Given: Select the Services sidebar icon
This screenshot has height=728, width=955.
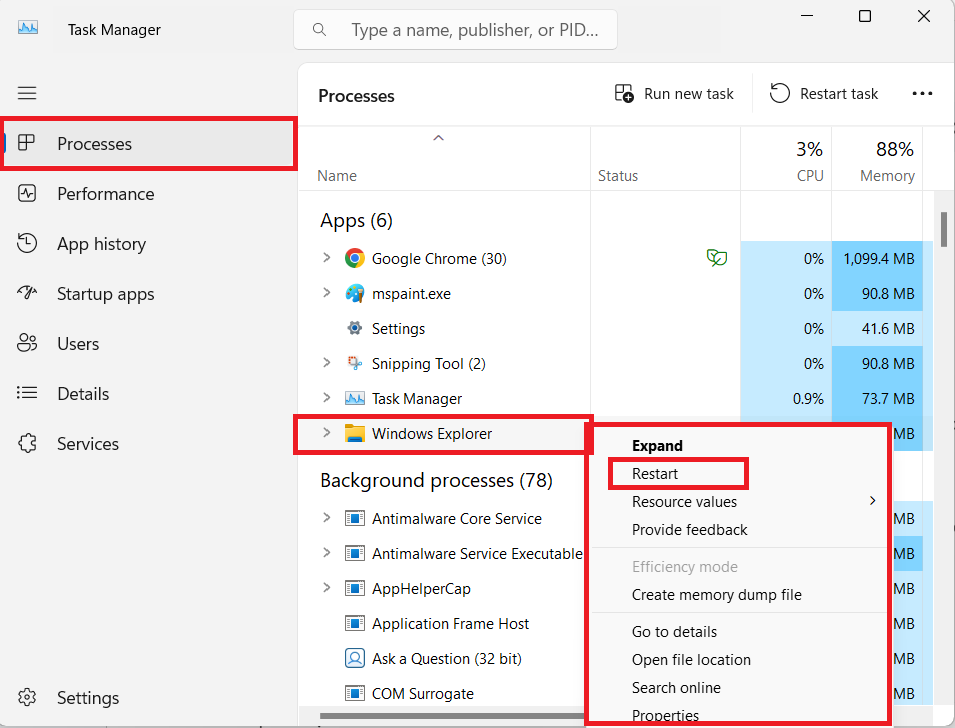Looking at the screenshot, I should 27,443.
